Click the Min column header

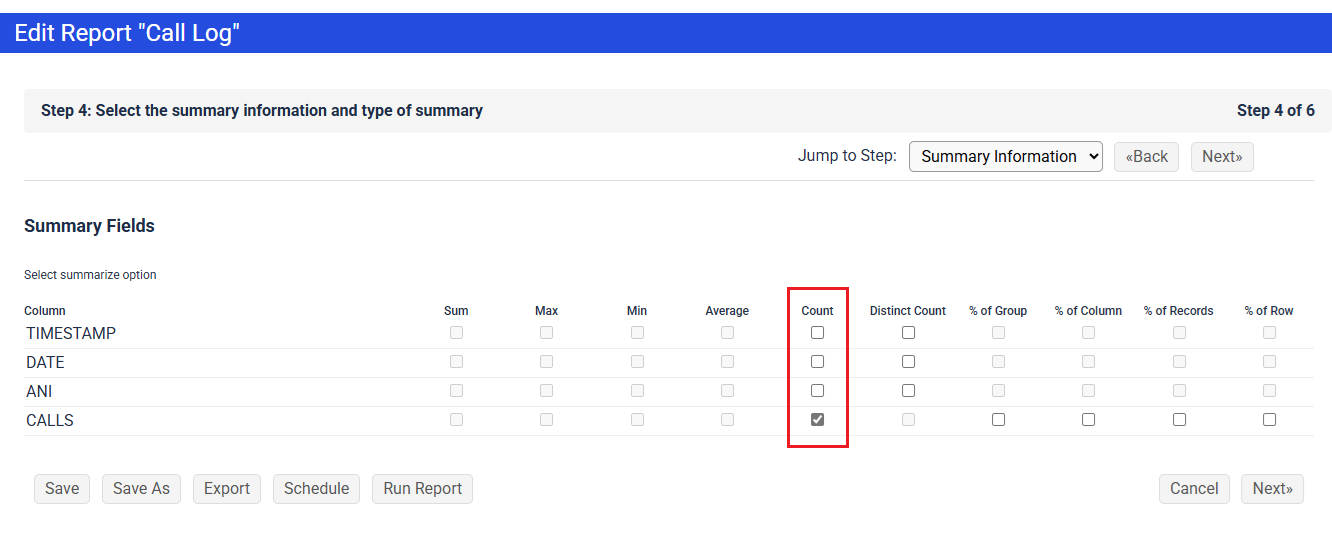(637, 311)
